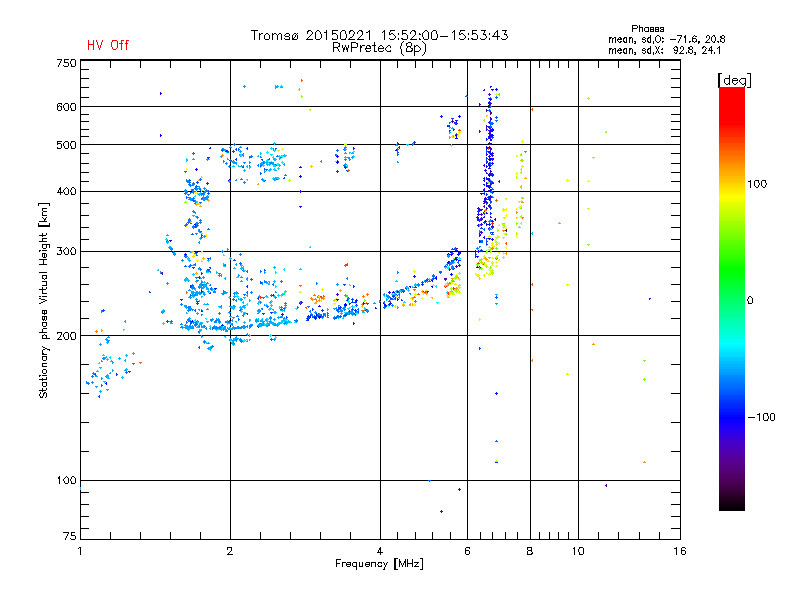The height and width of the screenshot is (600, 800).
Task: Click the x-axis '8' tick label
Action: pos(530,551)
